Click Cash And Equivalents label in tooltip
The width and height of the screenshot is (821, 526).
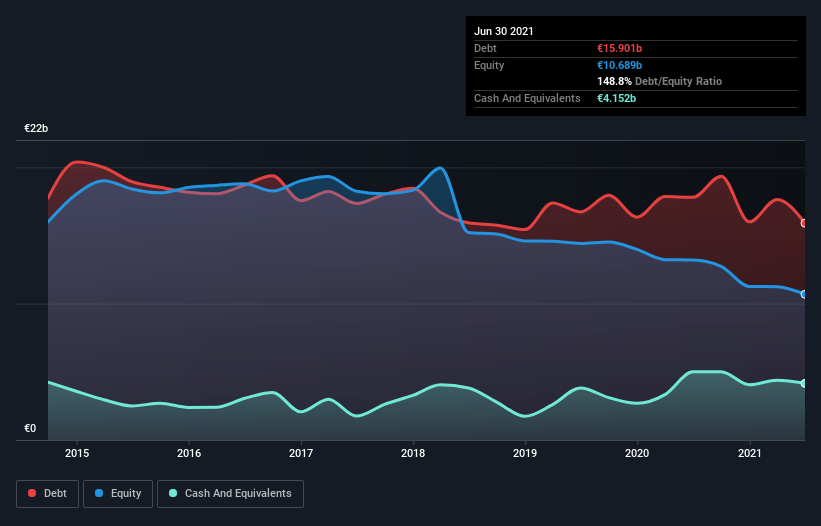527,98
